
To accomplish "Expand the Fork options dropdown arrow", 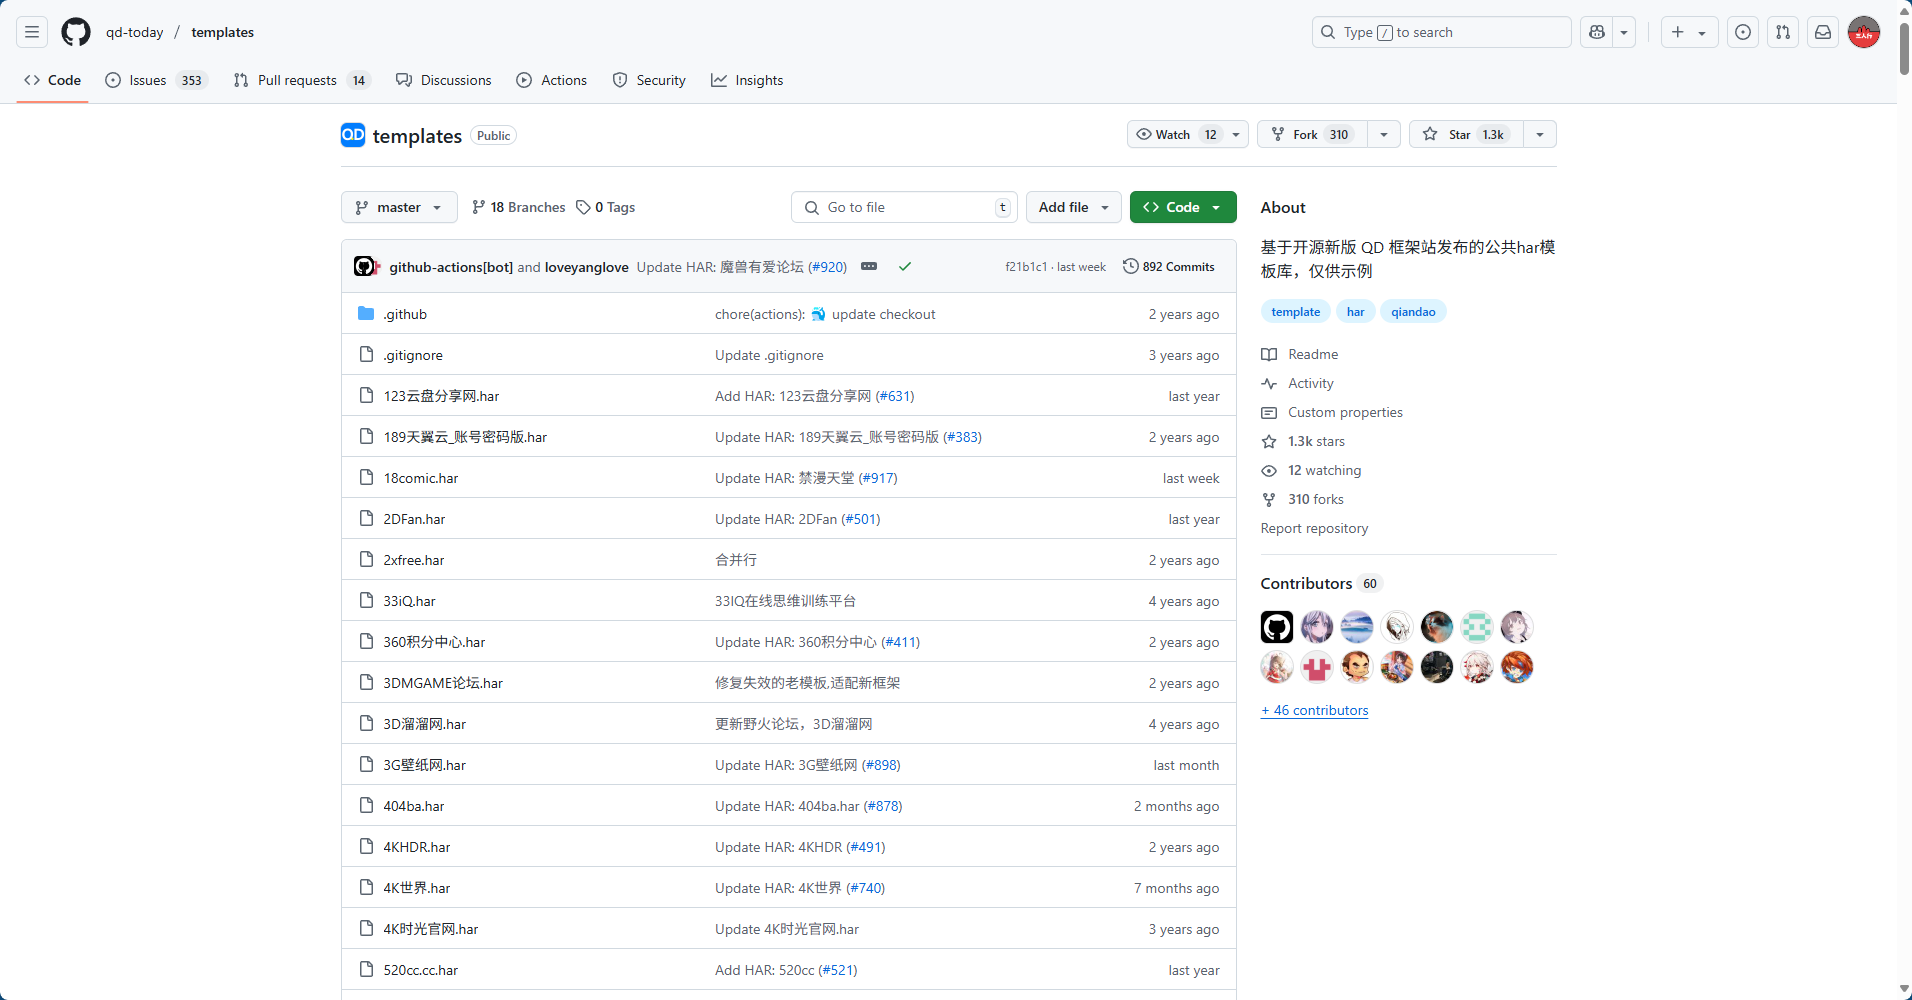I will pyautogui.click(x=1384, y=134).
